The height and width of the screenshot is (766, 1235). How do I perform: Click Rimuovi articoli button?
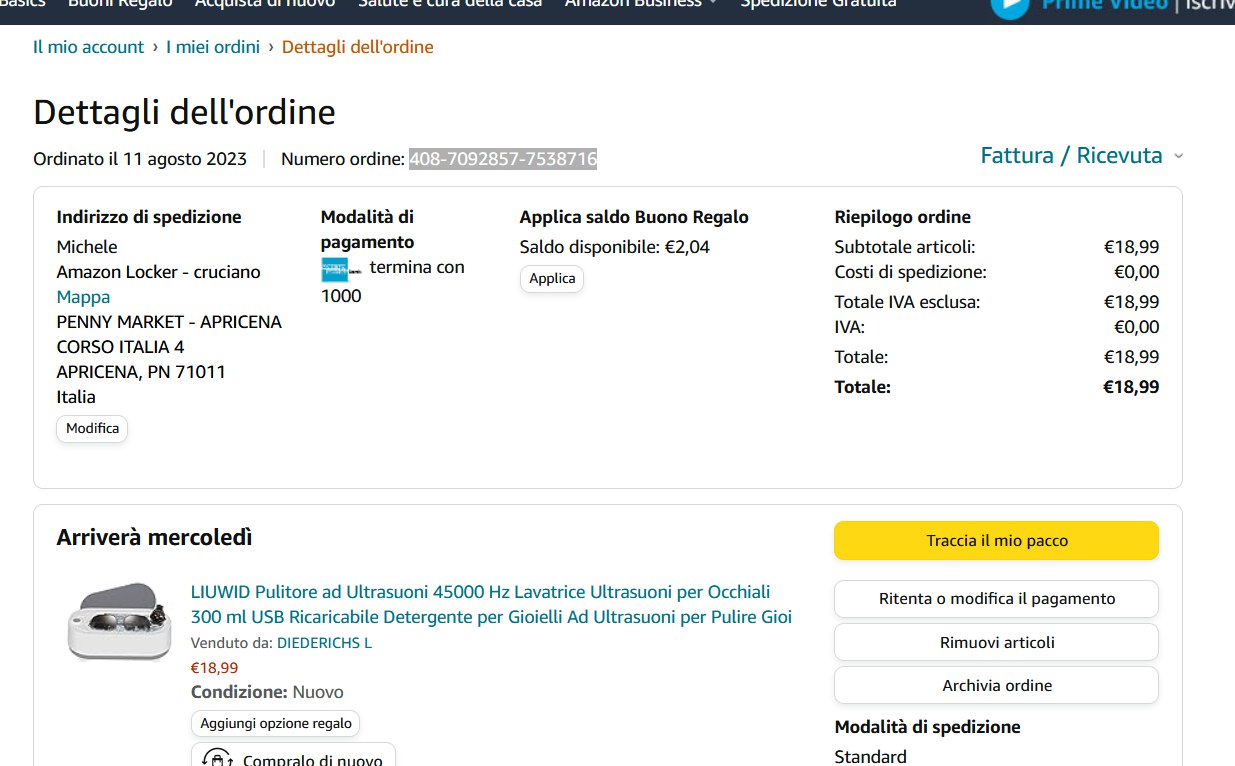[x=997, y=642]
